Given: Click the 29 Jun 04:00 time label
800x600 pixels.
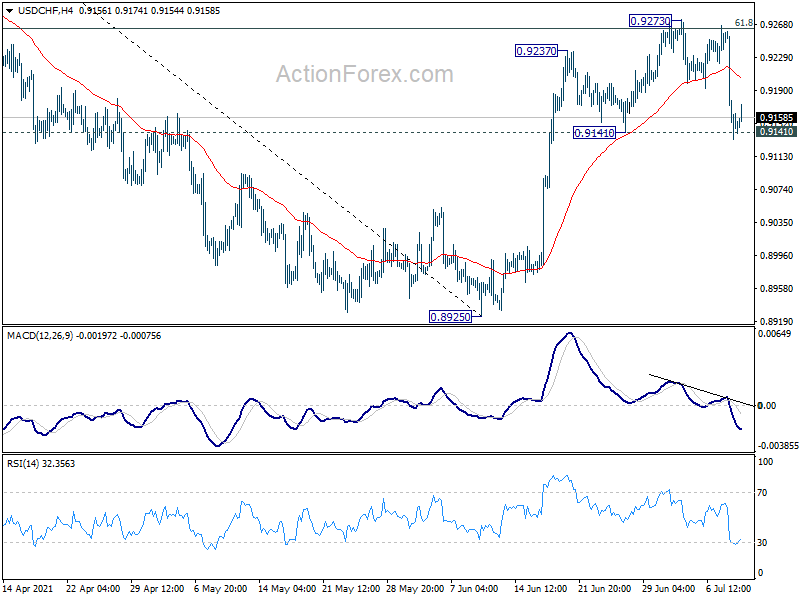Looking at the screenshot, I should tap(668, 588).
